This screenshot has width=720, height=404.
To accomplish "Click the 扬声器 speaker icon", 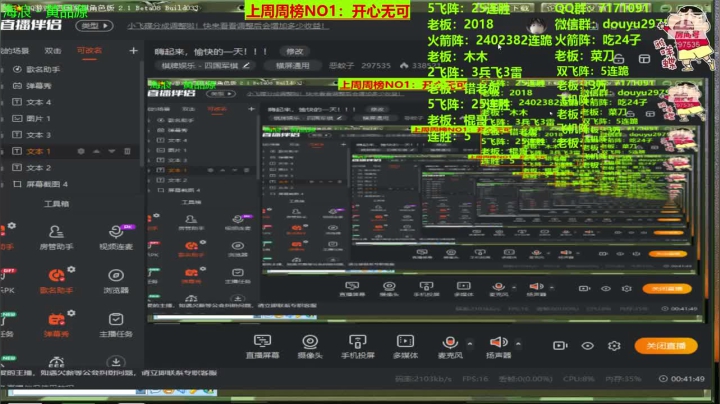I will (498, 342).
